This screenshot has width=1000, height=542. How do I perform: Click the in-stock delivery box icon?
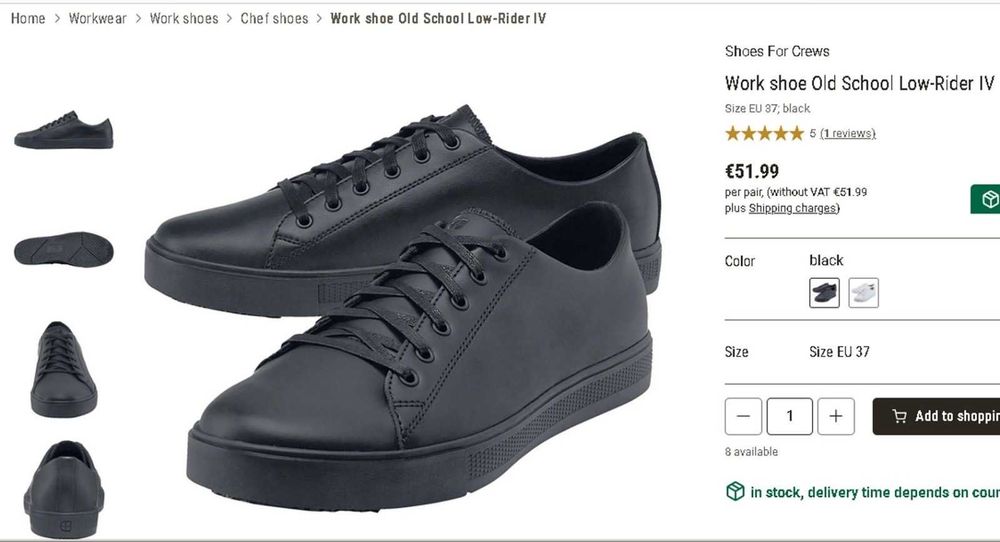point(735,491)
